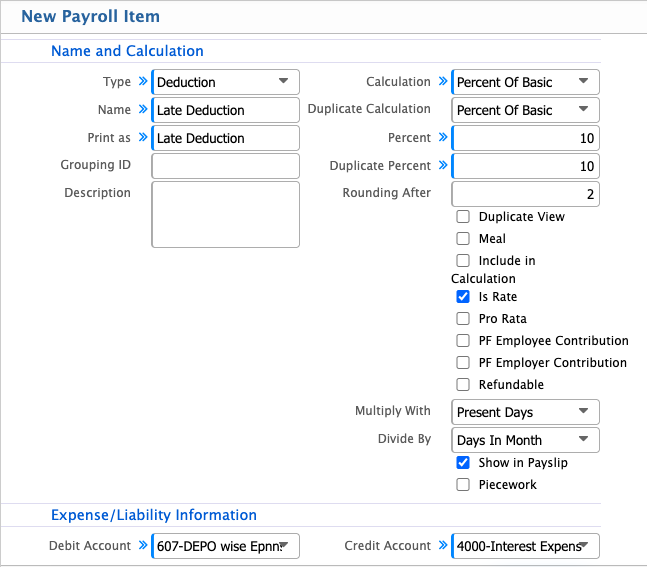Focus the Grouping ID field

pos(225,166)
